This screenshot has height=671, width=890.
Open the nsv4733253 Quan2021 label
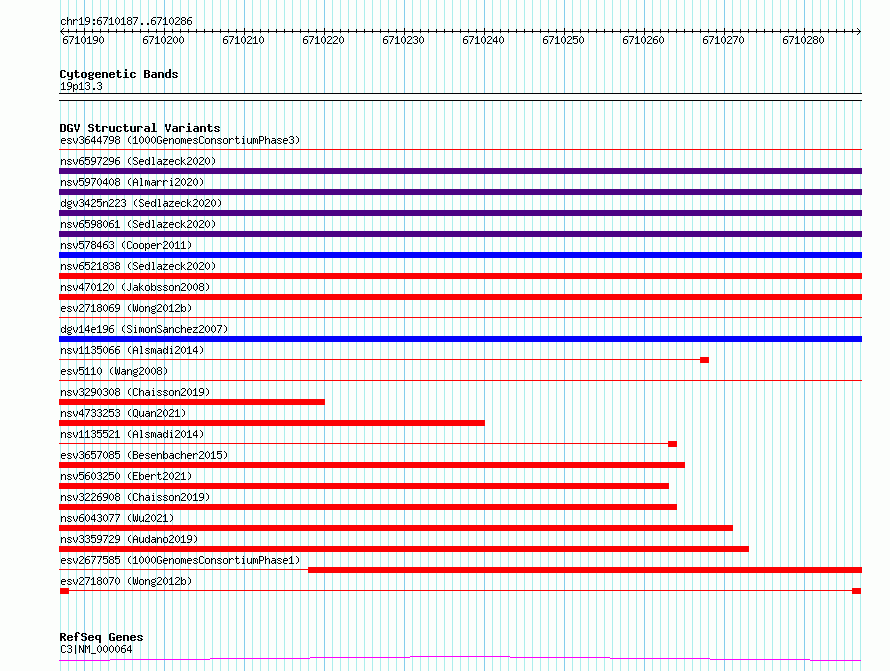coord(123,413)
